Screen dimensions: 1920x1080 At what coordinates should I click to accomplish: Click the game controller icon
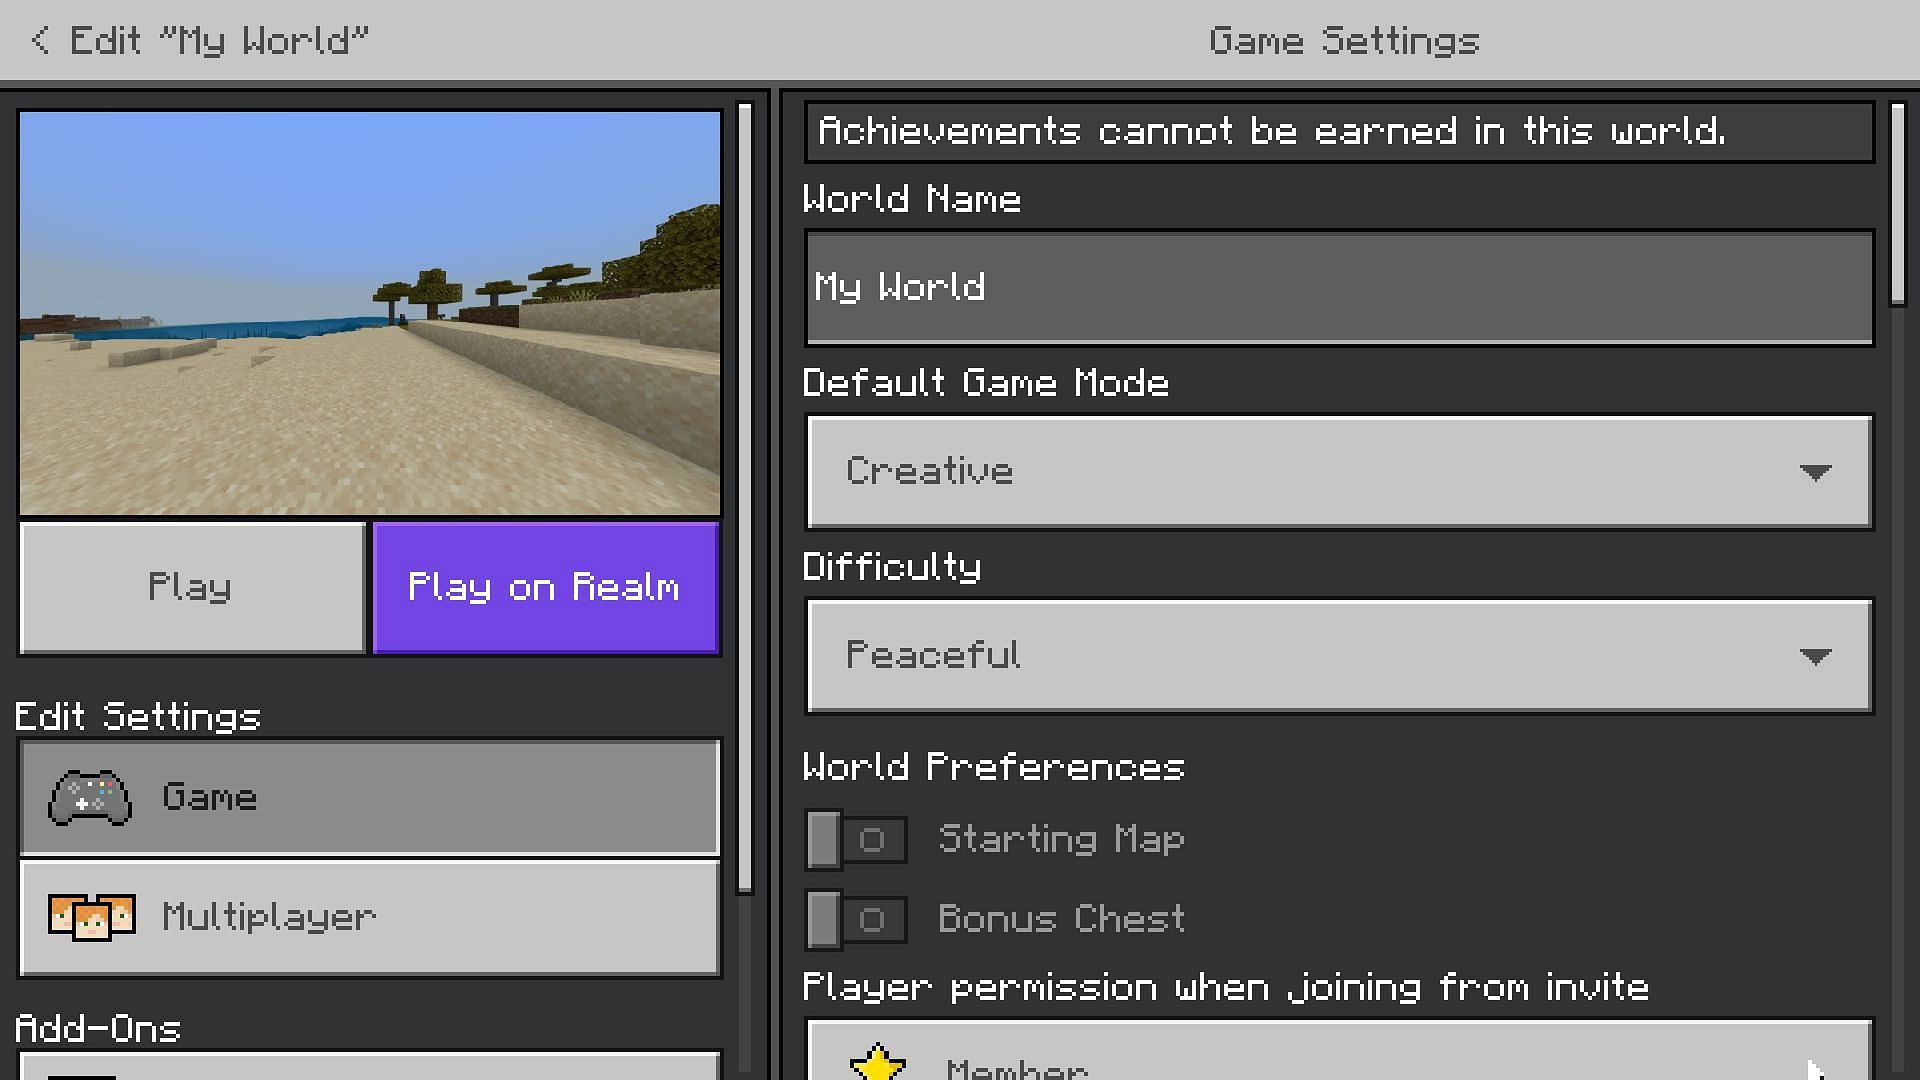(x=90, y=797)
